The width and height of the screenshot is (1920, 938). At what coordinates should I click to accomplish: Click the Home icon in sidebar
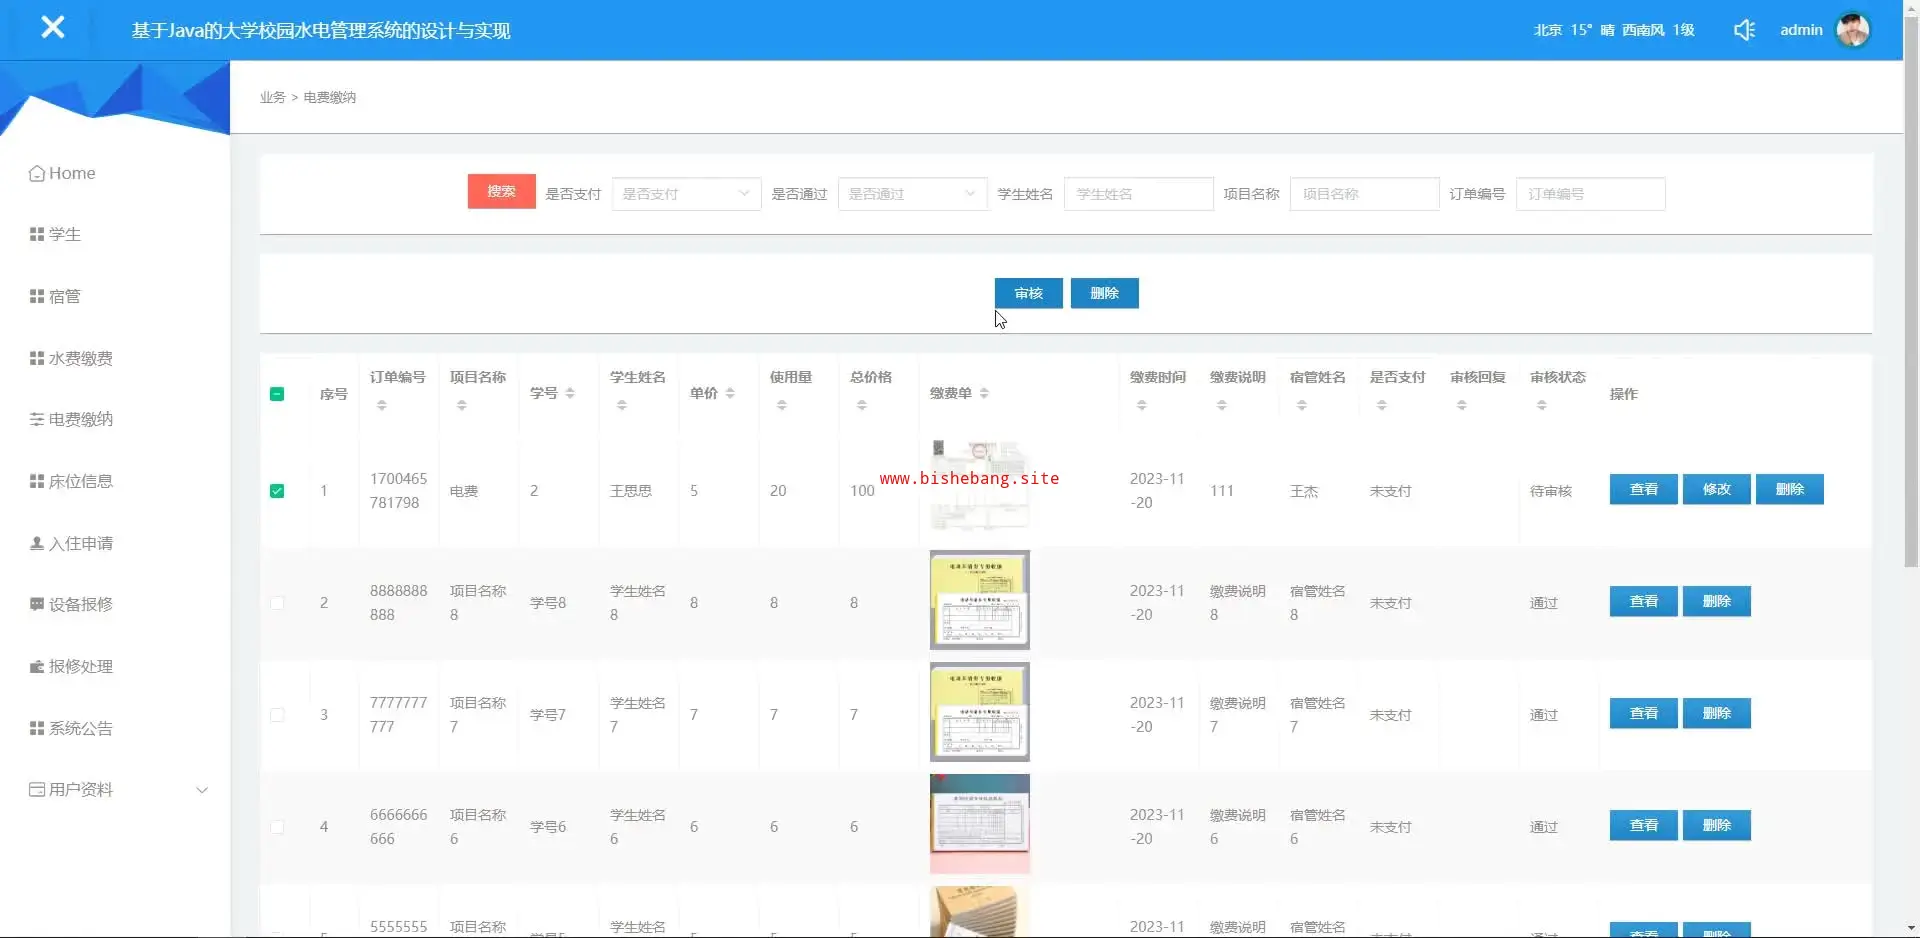pyautogui.click(x=37, y=174)
